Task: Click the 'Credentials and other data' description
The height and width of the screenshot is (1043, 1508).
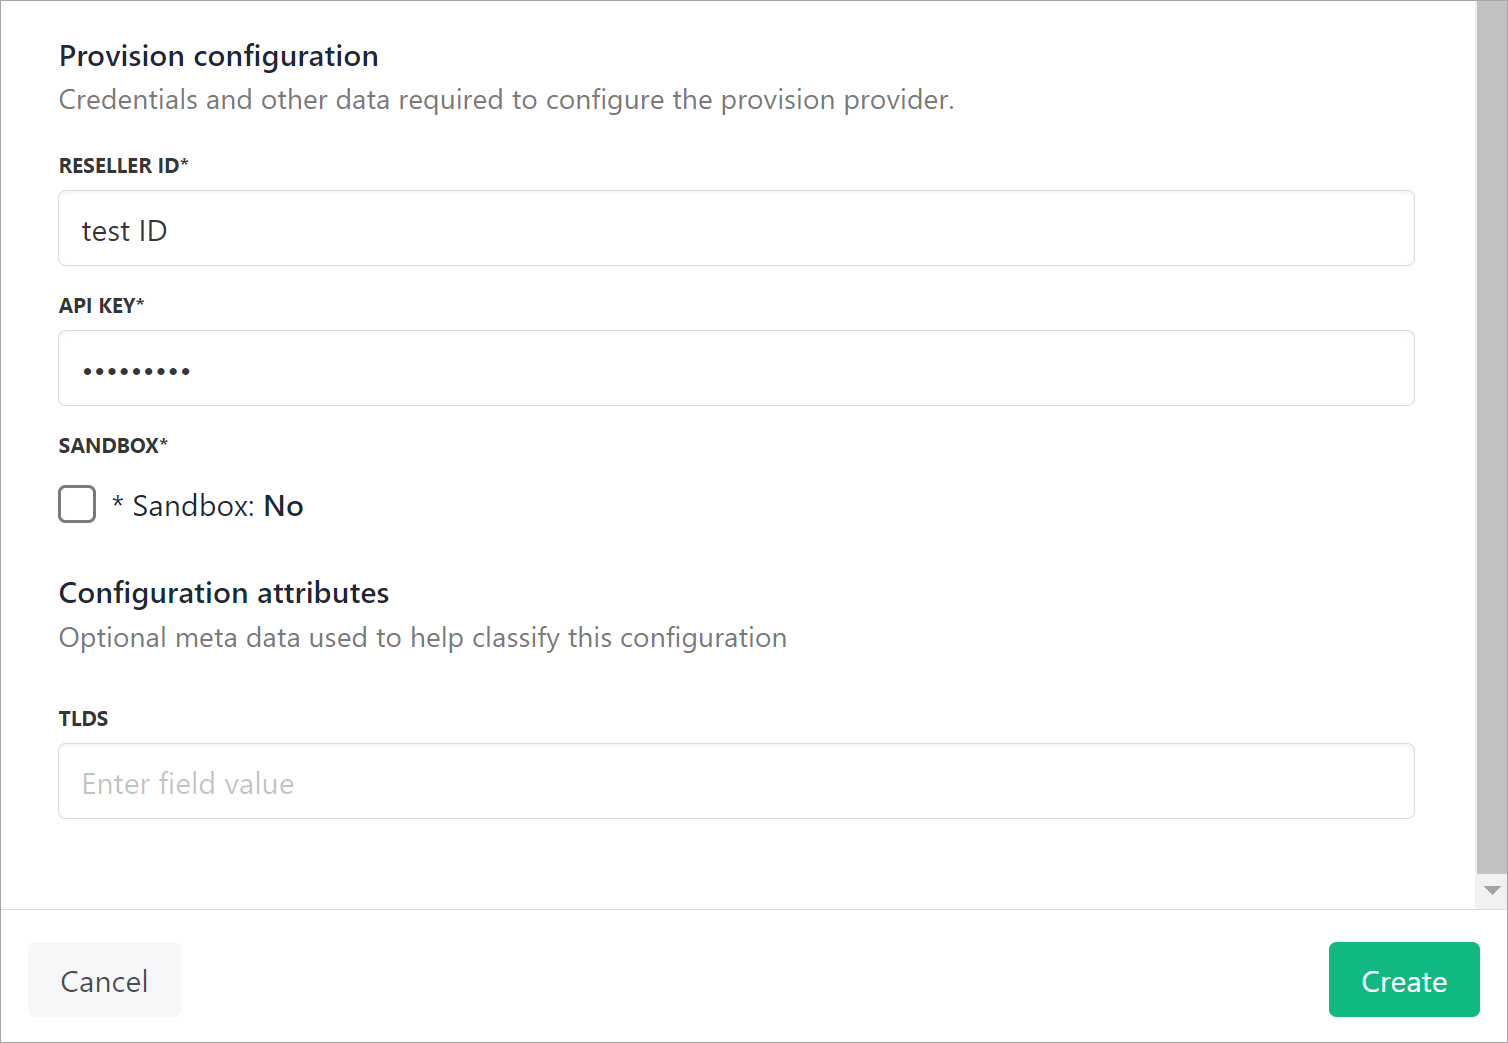Action: [506, 100]
